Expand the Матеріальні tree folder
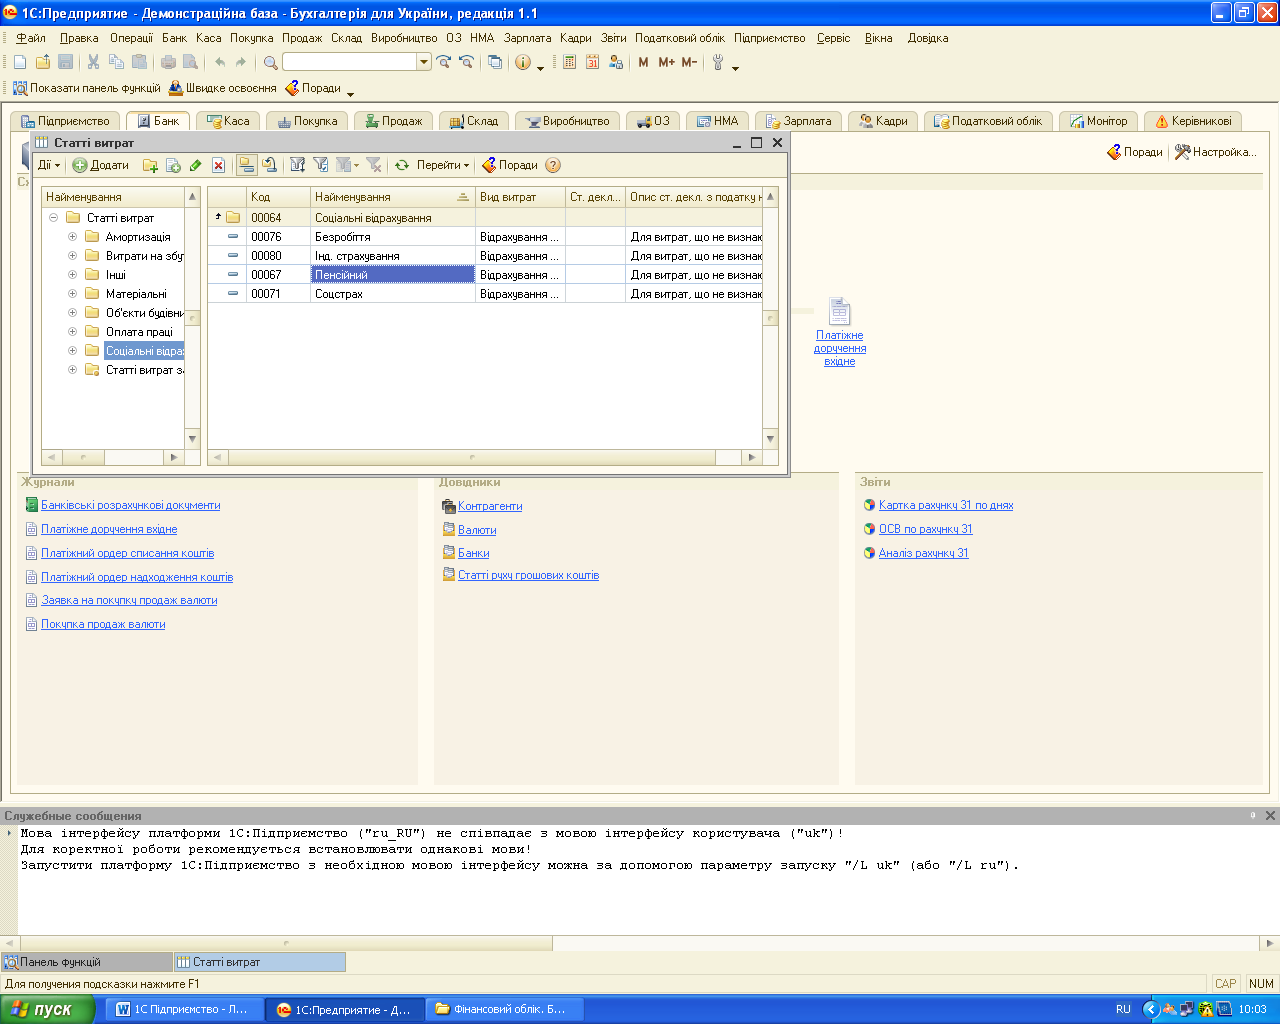Viewport: 1280px width, 1024px height. point(72,294)
